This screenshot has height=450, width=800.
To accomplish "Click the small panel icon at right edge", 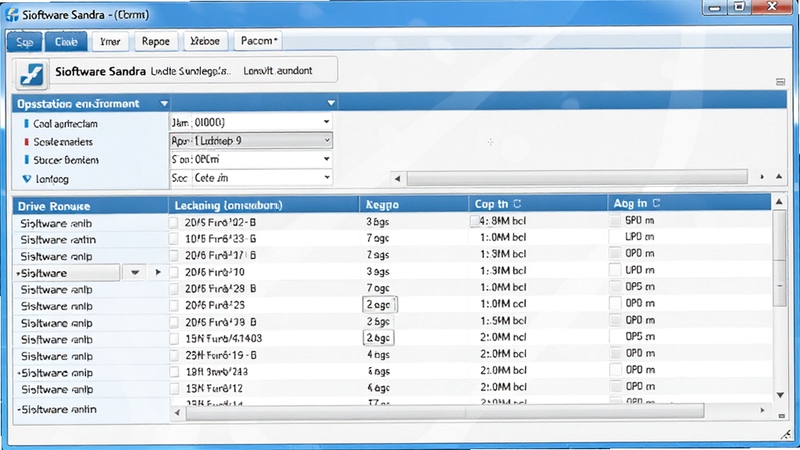I will click(x=780, y=82).
